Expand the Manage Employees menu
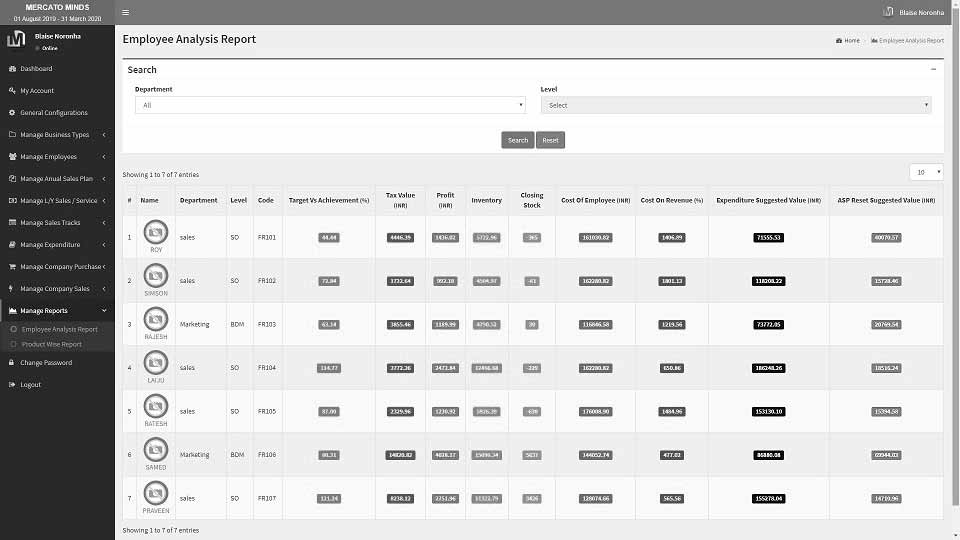Viewport: 960px width, 540px height. click(x=57, y=157)
